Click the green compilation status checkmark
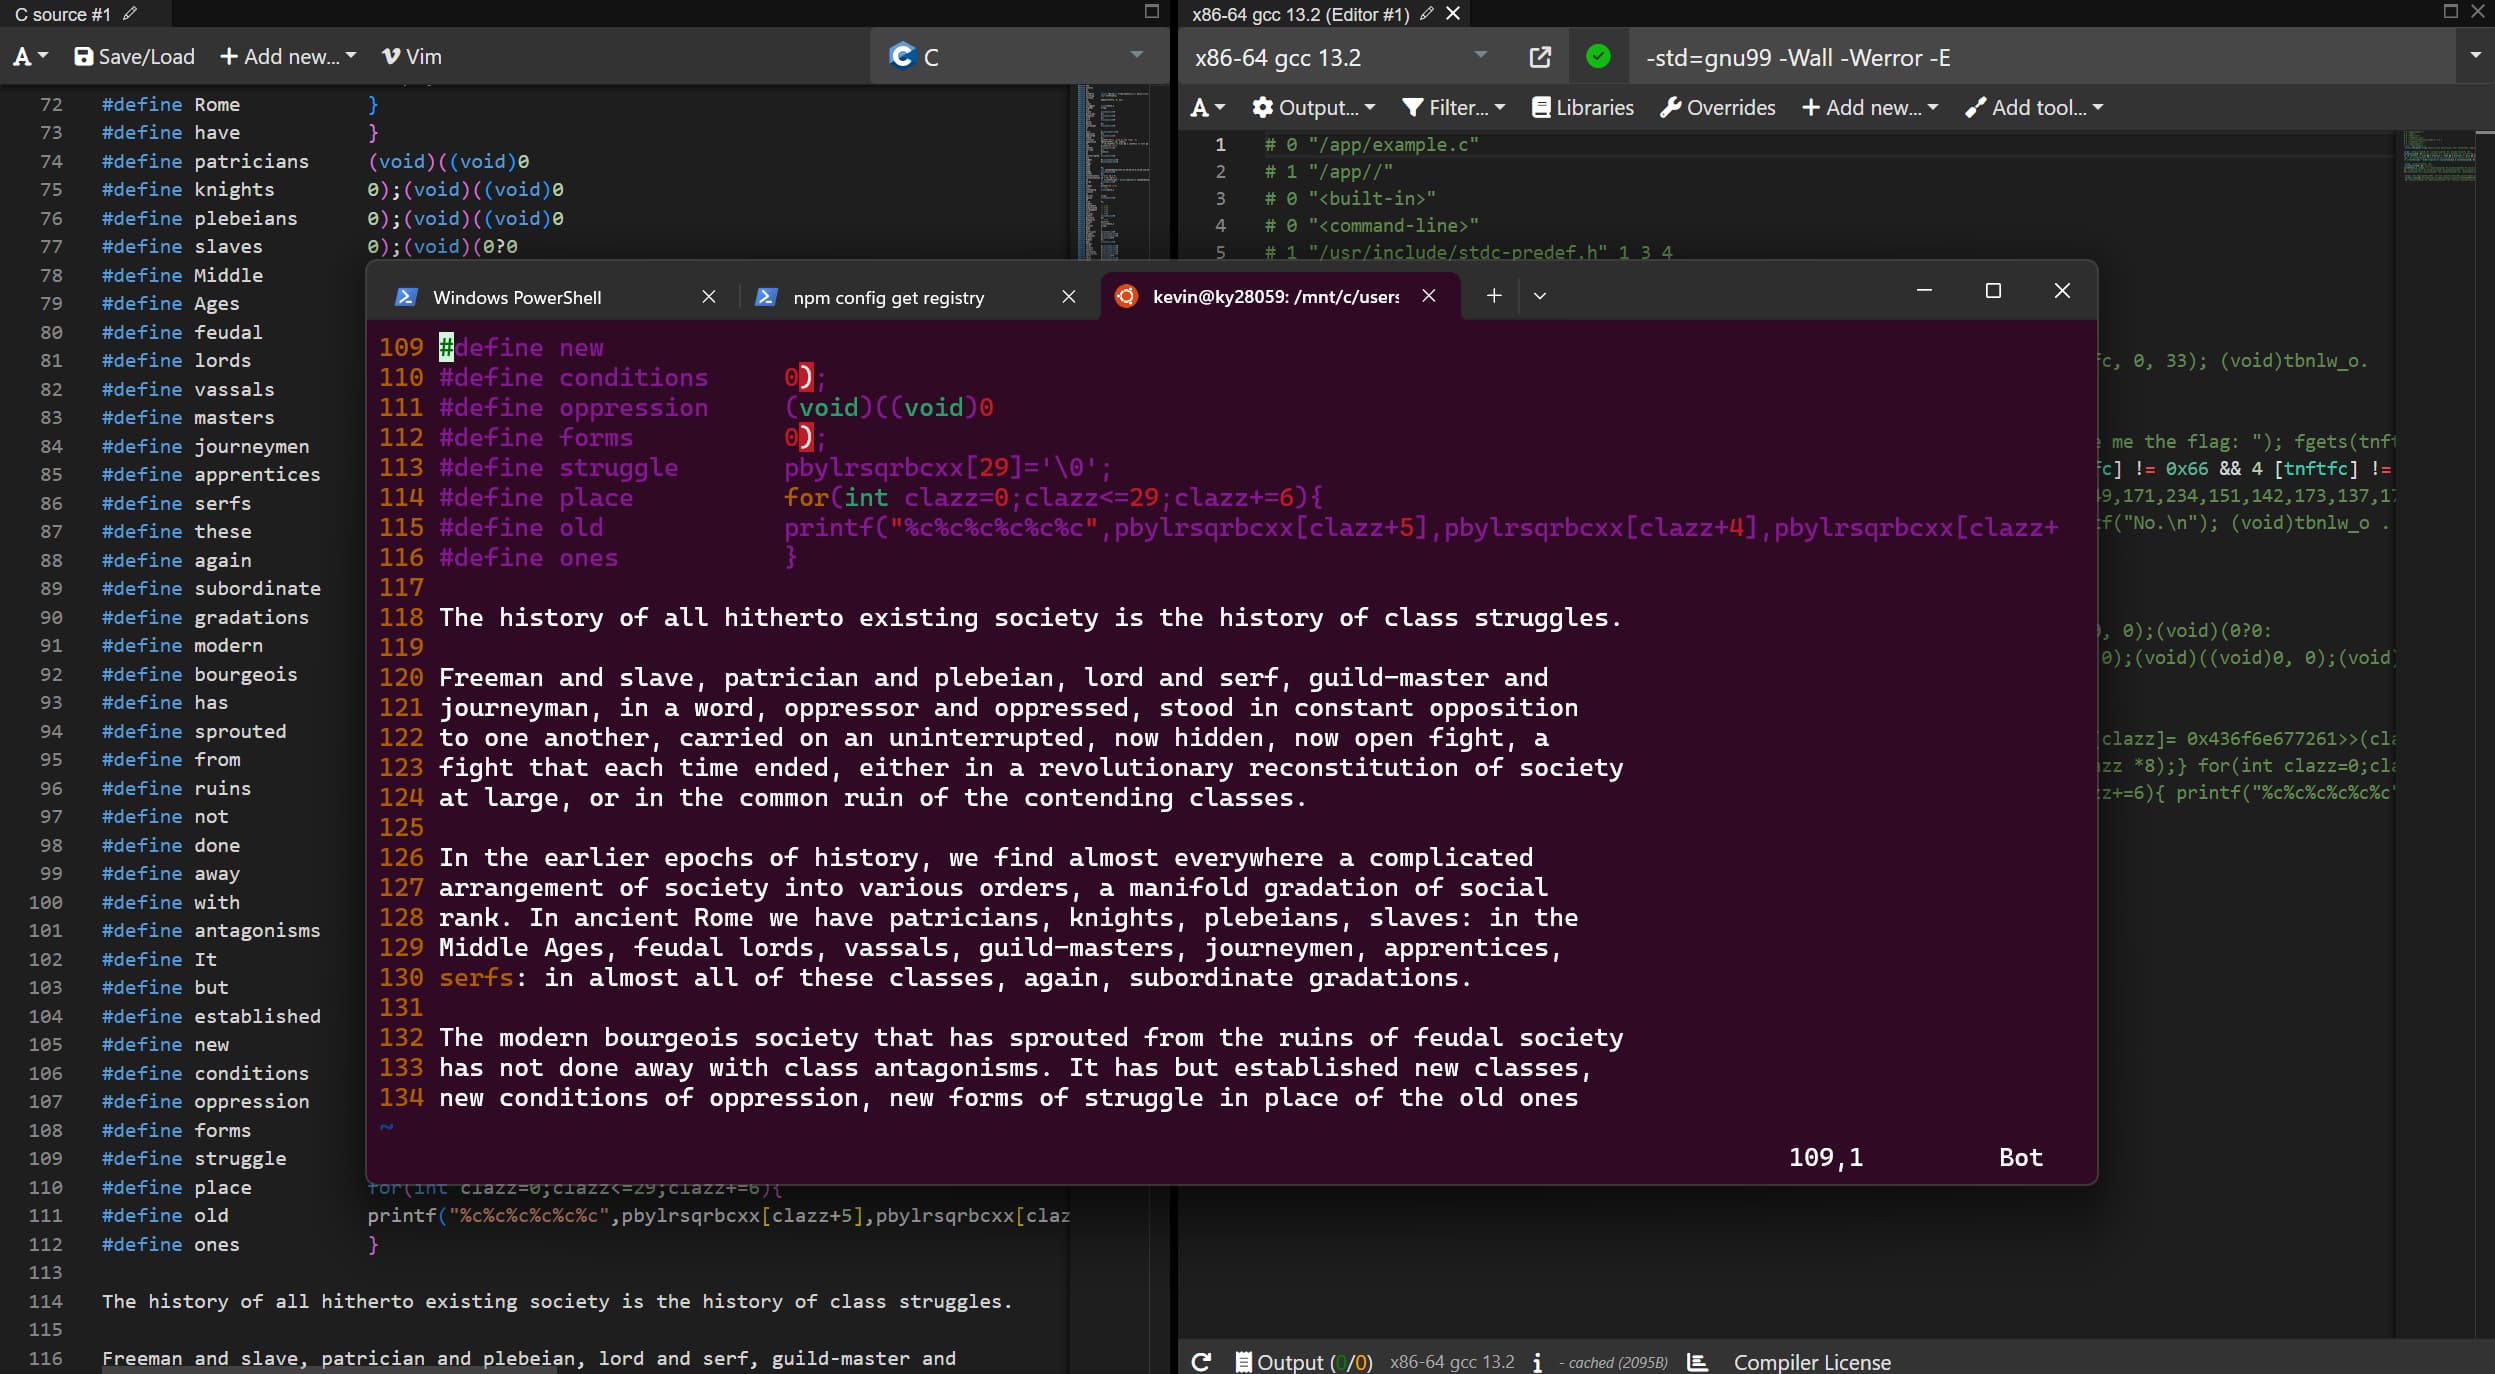The width and height of the screenshot is (2495, 1374). [x=1598, y=57]
